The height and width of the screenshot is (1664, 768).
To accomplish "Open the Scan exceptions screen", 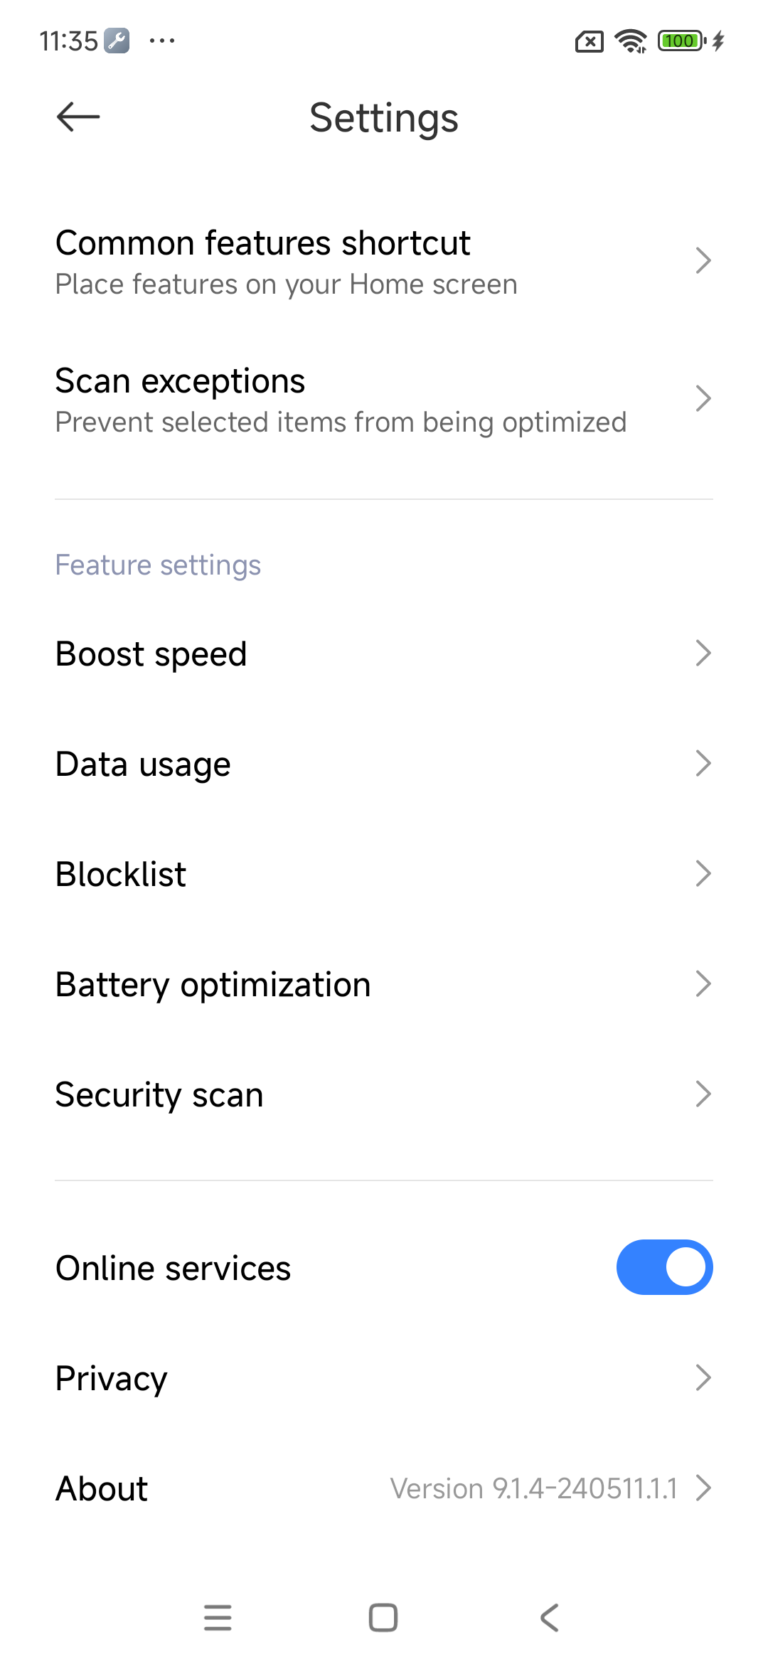I will (384, 398).
